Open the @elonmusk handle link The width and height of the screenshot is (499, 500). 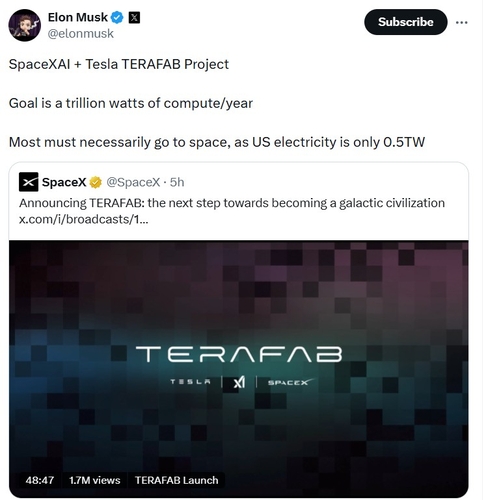click(80, 34)
